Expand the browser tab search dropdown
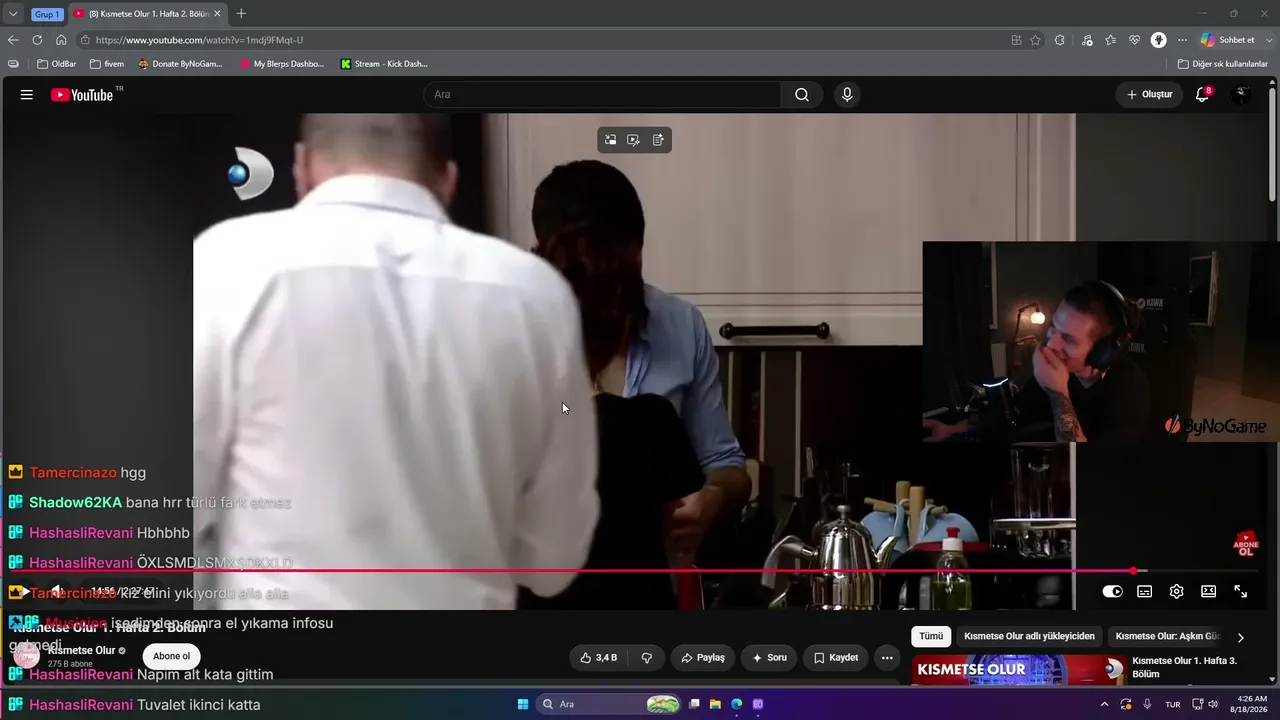The image size is (1280, 720). pyautogui.click(x=13, y=14)
